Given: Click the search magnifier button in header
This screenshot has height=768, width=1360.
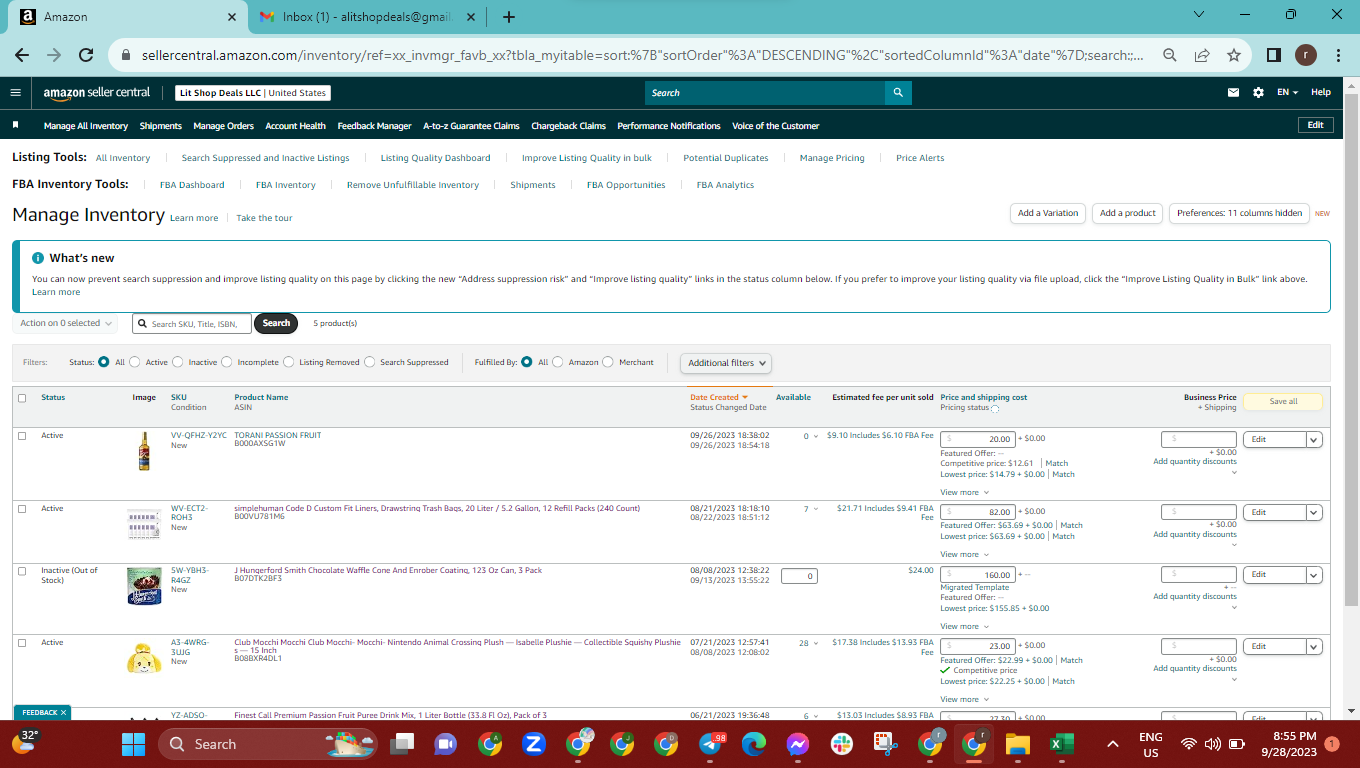Looking at the screenshot, I should tap(898, 93).
